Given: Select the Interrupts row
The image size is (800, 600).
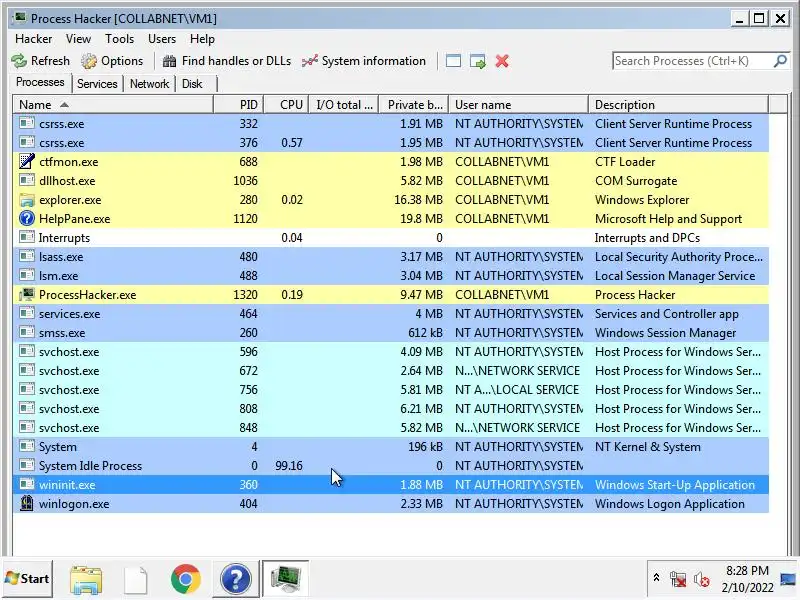Looking at the screenshot, I should tap(390, 238).
